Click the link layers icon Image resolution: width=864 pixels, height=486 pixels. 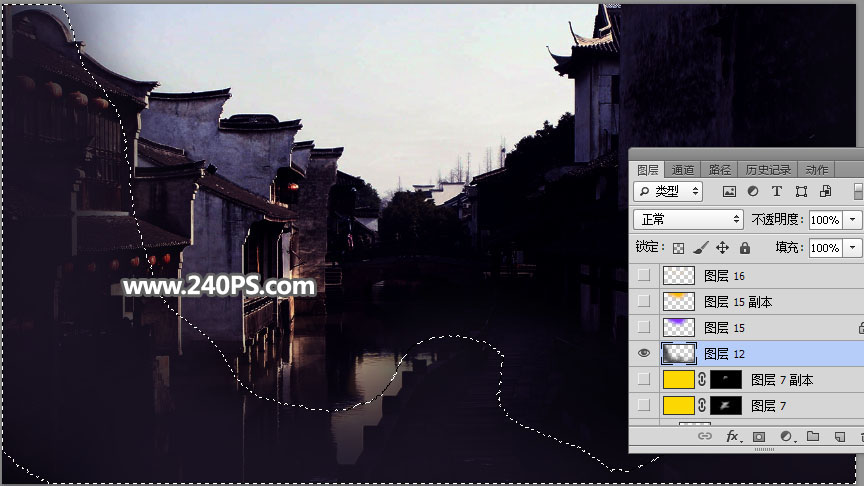pyautogui.click(x=705, y=436)
